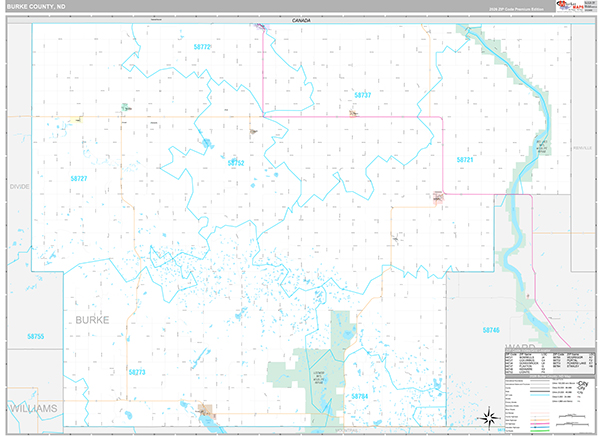
Task: Click the "2026 ZIP Code Premium Edition" label
Action: pos(516,9)
